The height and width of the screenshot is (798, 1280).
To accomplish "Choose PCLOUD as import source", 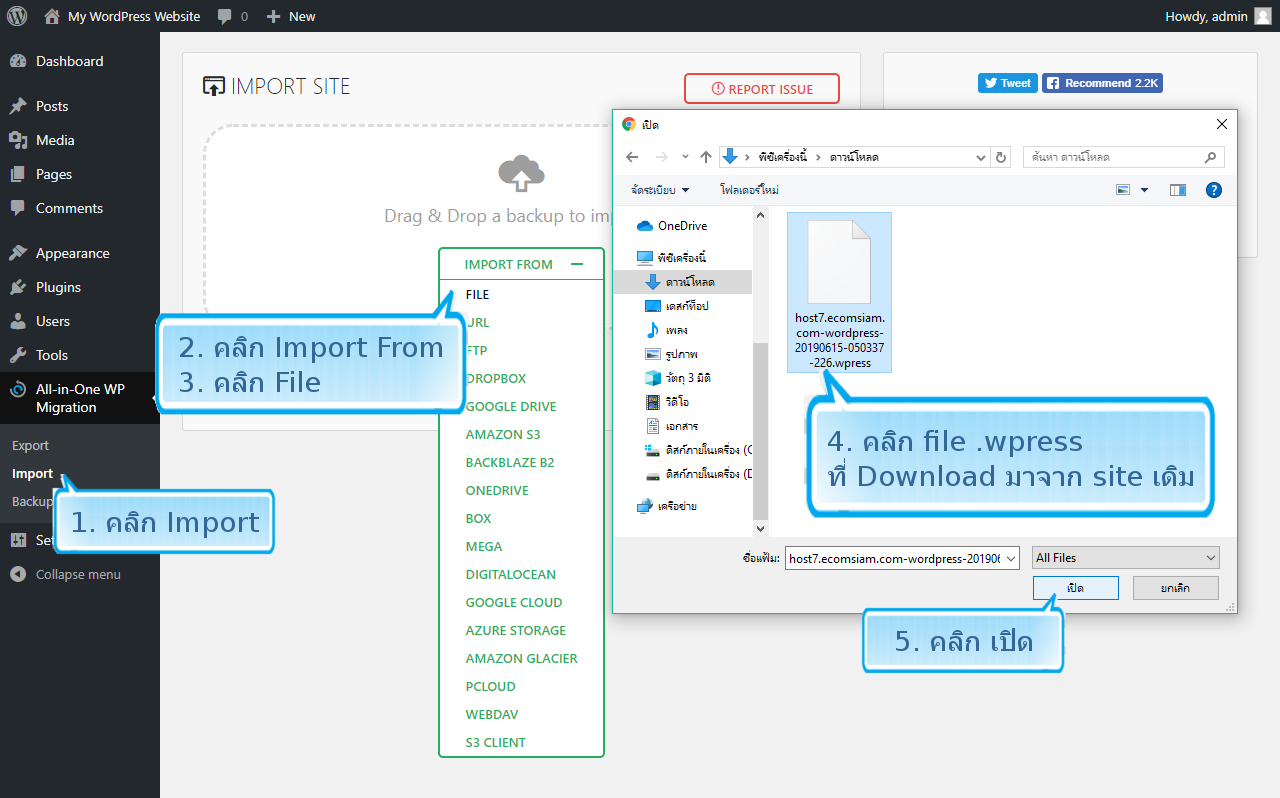I will coord(490,687).
